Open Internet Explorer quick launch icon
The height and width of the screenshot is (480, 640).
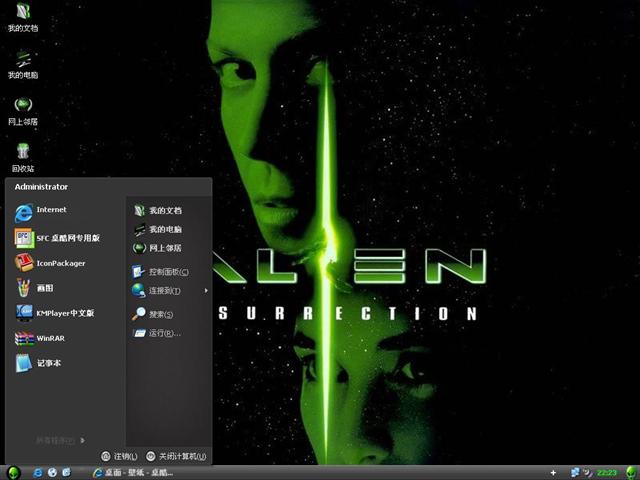[38, 473]
